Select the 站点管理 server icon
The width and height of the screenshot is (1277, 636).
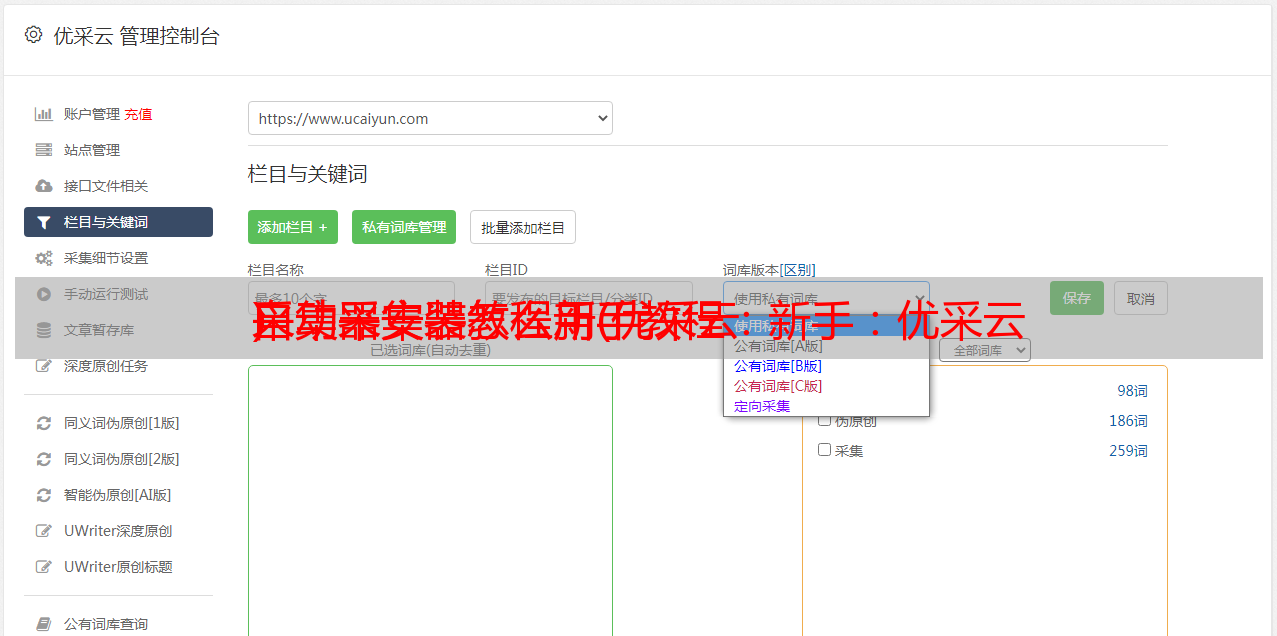pos(43,150)
